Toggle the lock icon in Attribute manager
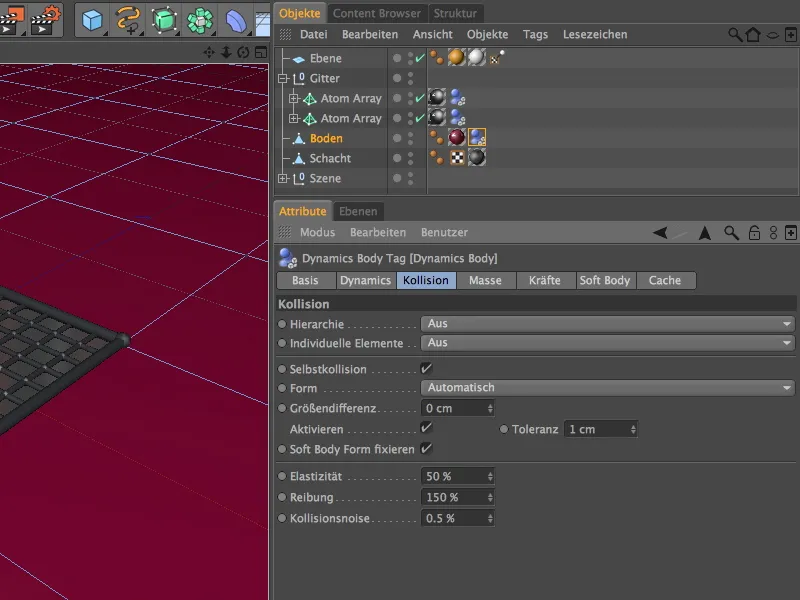The width and height of the screenshot is (800, 600). click(x=754, y=233)
